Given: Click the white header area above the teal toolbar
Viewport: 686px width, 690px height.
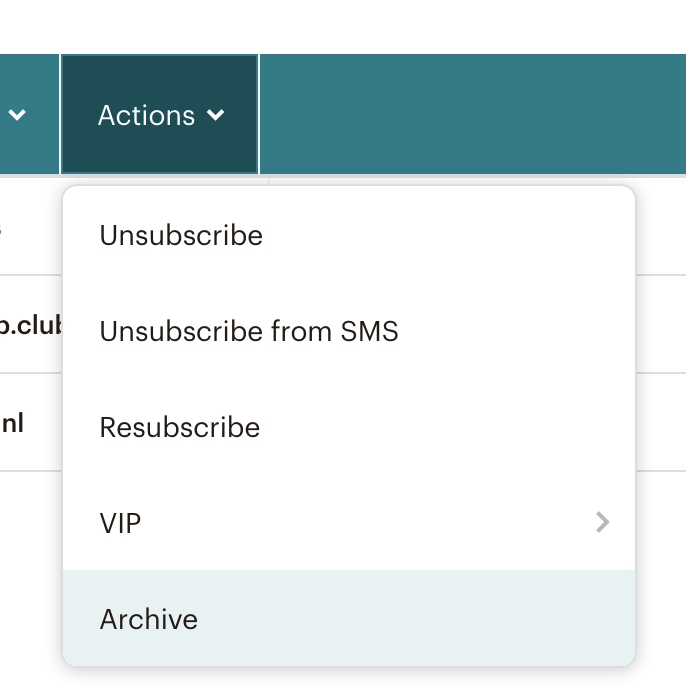Looking at the screenshot, I should (x=343, y=26).
